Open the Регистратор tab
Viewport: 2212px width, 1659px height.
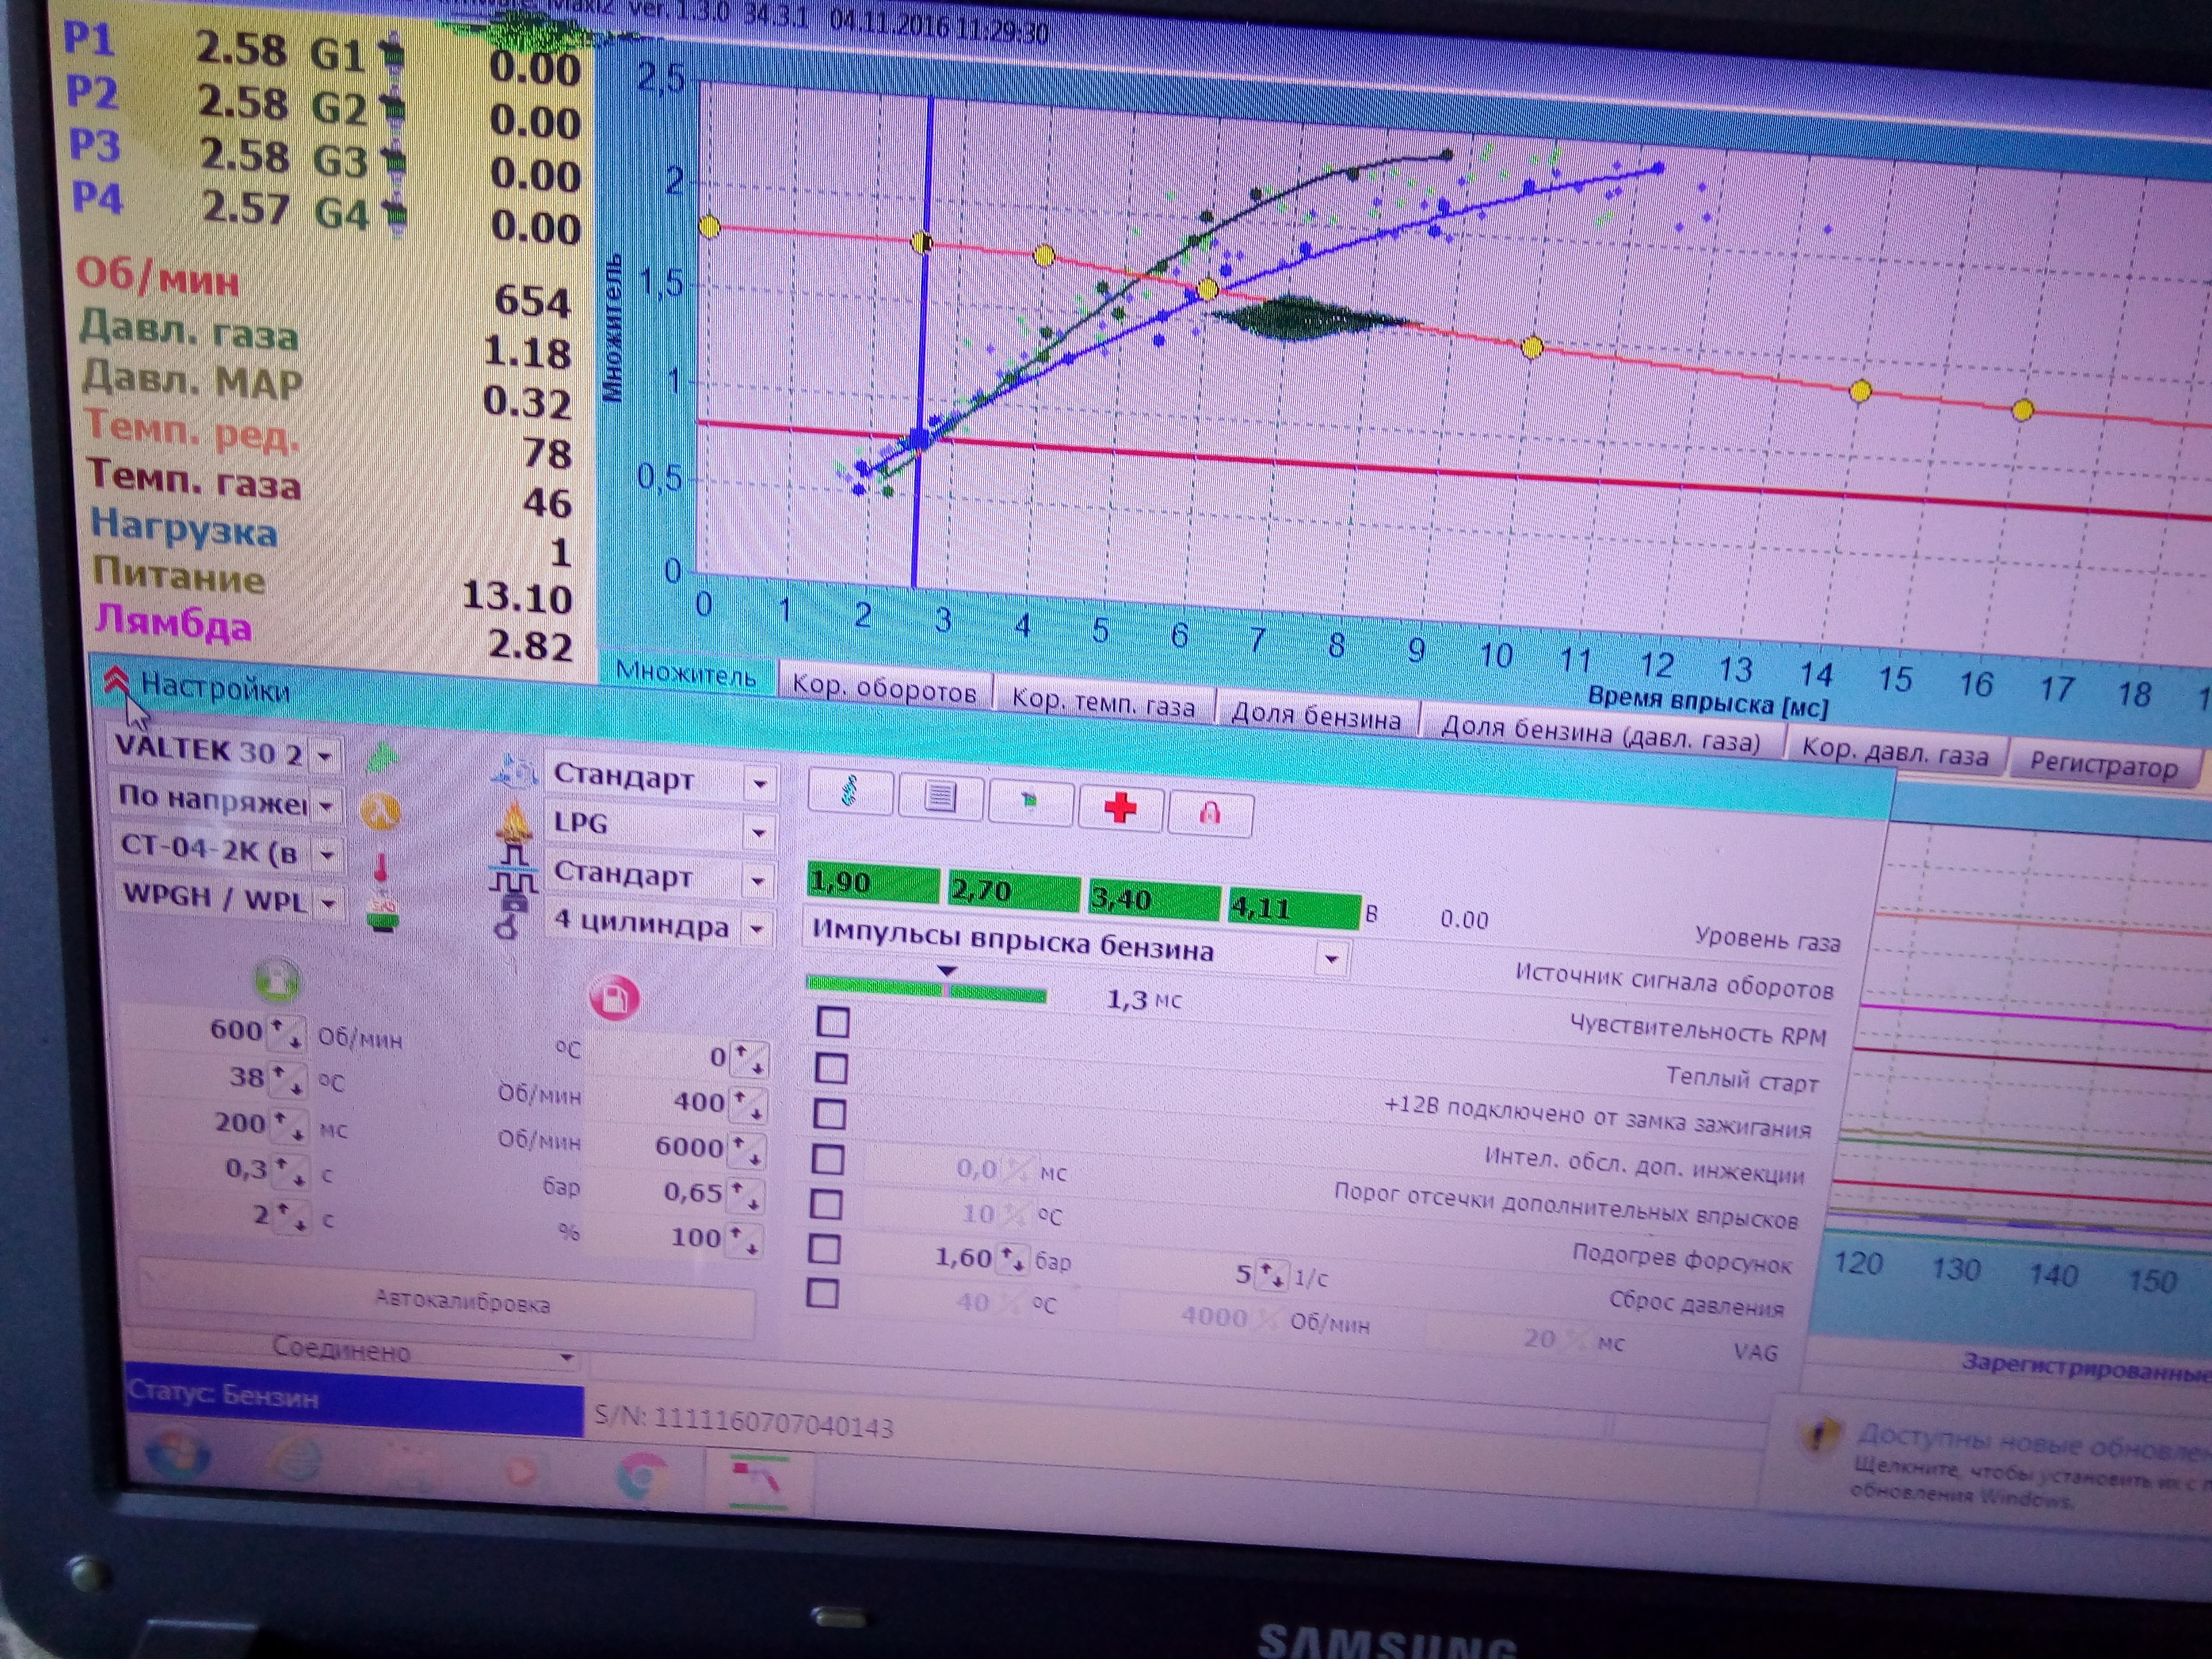(2104, 767)
